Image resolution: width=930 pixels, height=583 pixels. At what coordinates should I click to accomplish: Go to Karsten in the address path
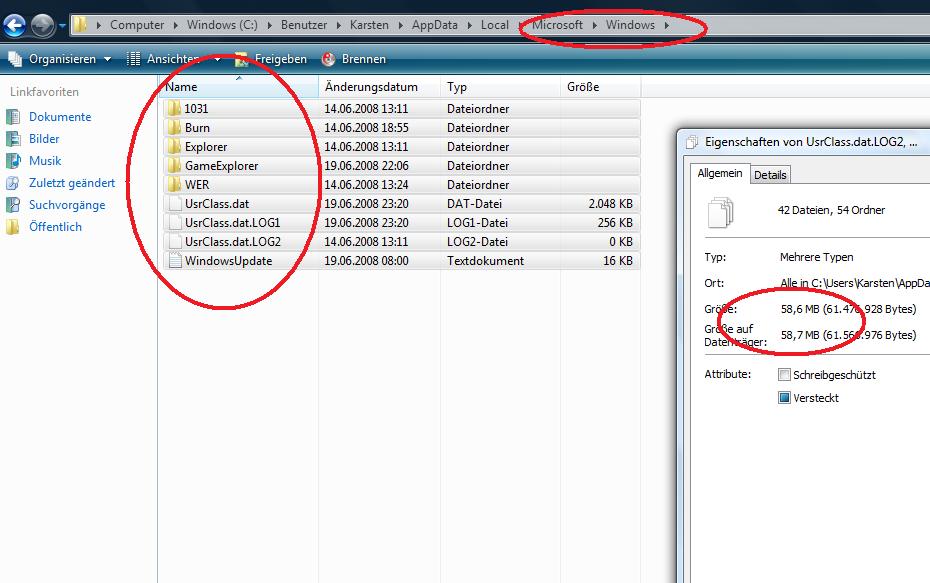point(369,25)
